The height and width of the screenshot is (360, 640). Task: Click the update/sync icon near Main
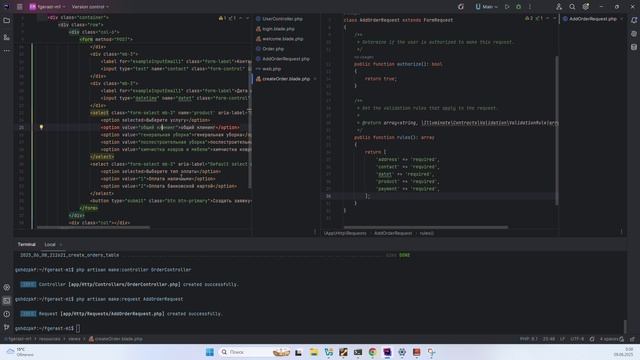[x=461, y=7]
